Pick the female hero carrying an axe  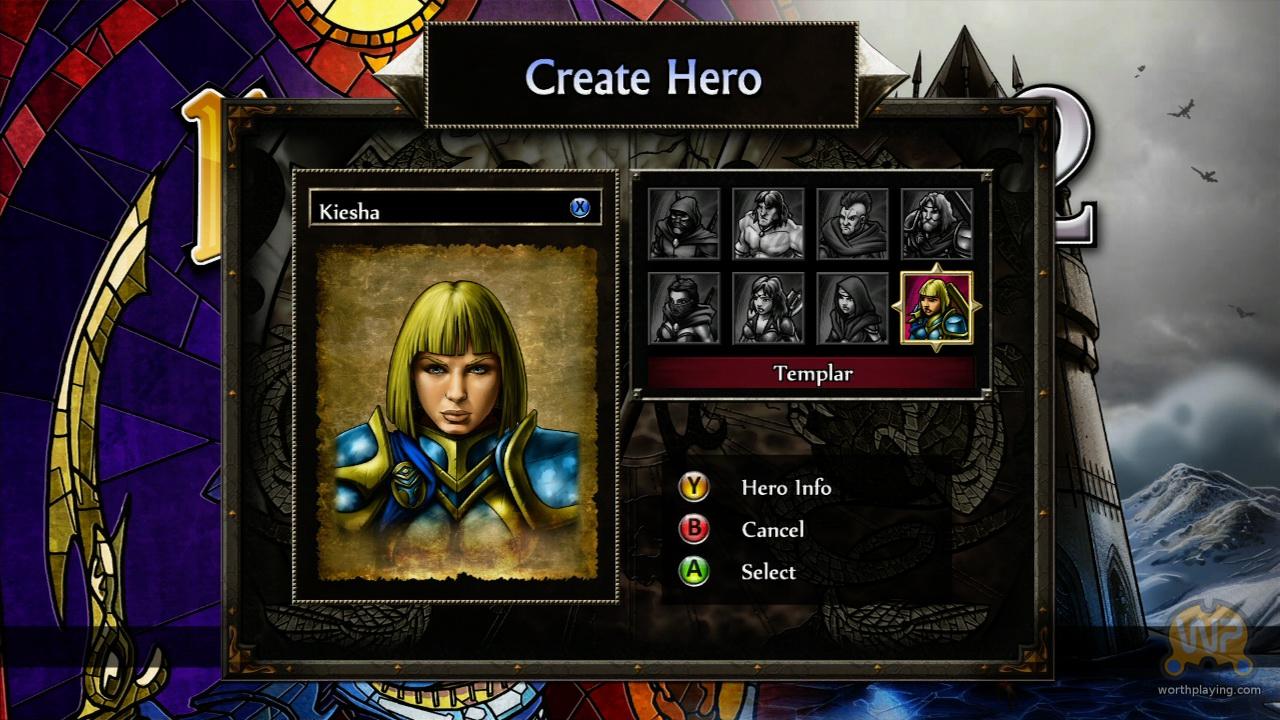(768, 308)
